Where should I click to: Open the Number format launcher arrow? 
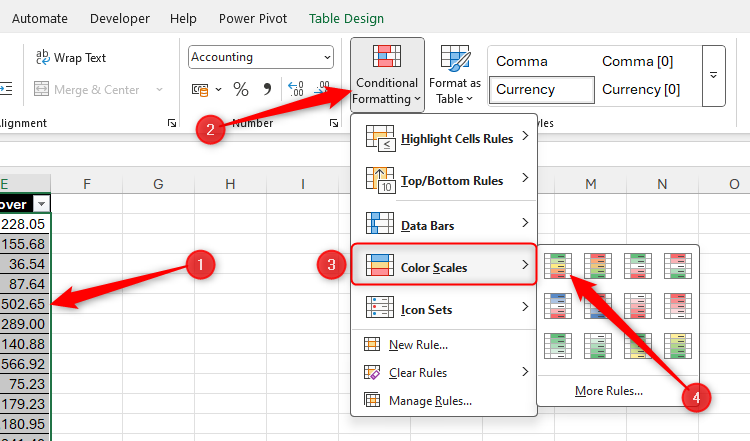pyautogui.click(x=333, y=123)
